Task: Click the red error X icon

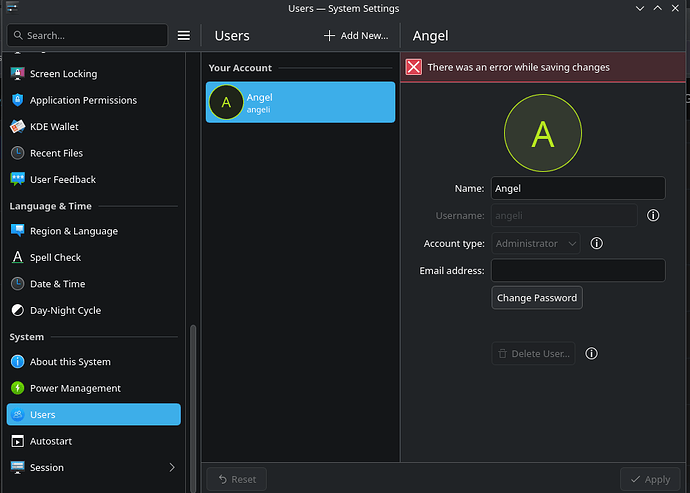Action: 413,67
